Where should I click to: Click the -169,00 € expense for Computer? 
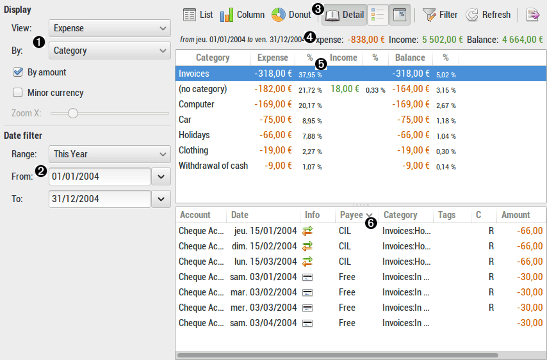273,104
